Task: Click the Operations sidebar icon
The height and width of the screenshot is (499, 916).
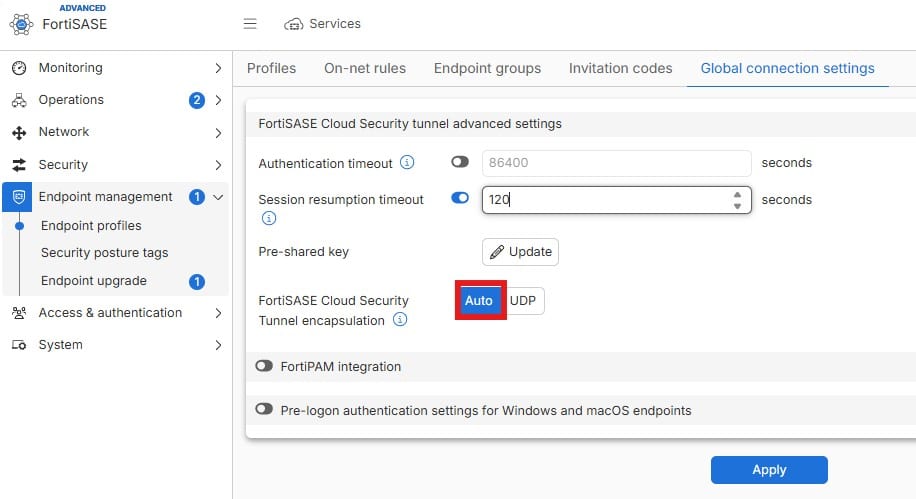Action: pyautogui.click(x=19, y=100)
